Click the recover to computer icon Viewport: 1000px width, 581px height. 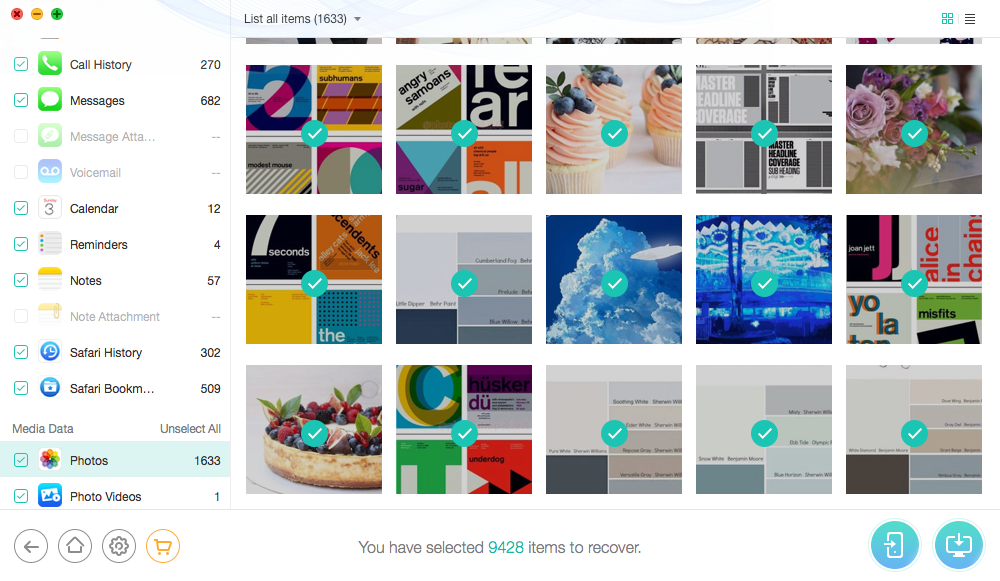point(958,545)
